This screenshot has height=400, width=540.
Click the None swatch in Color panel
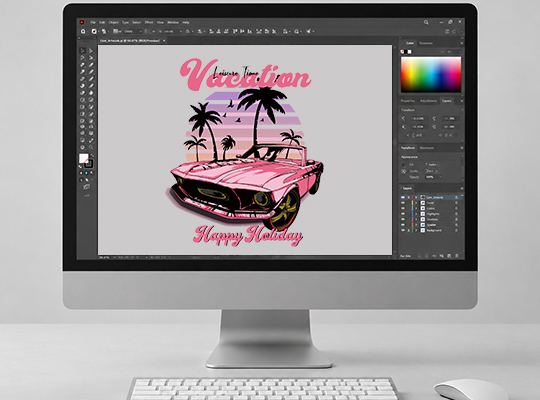pos(402,52)
